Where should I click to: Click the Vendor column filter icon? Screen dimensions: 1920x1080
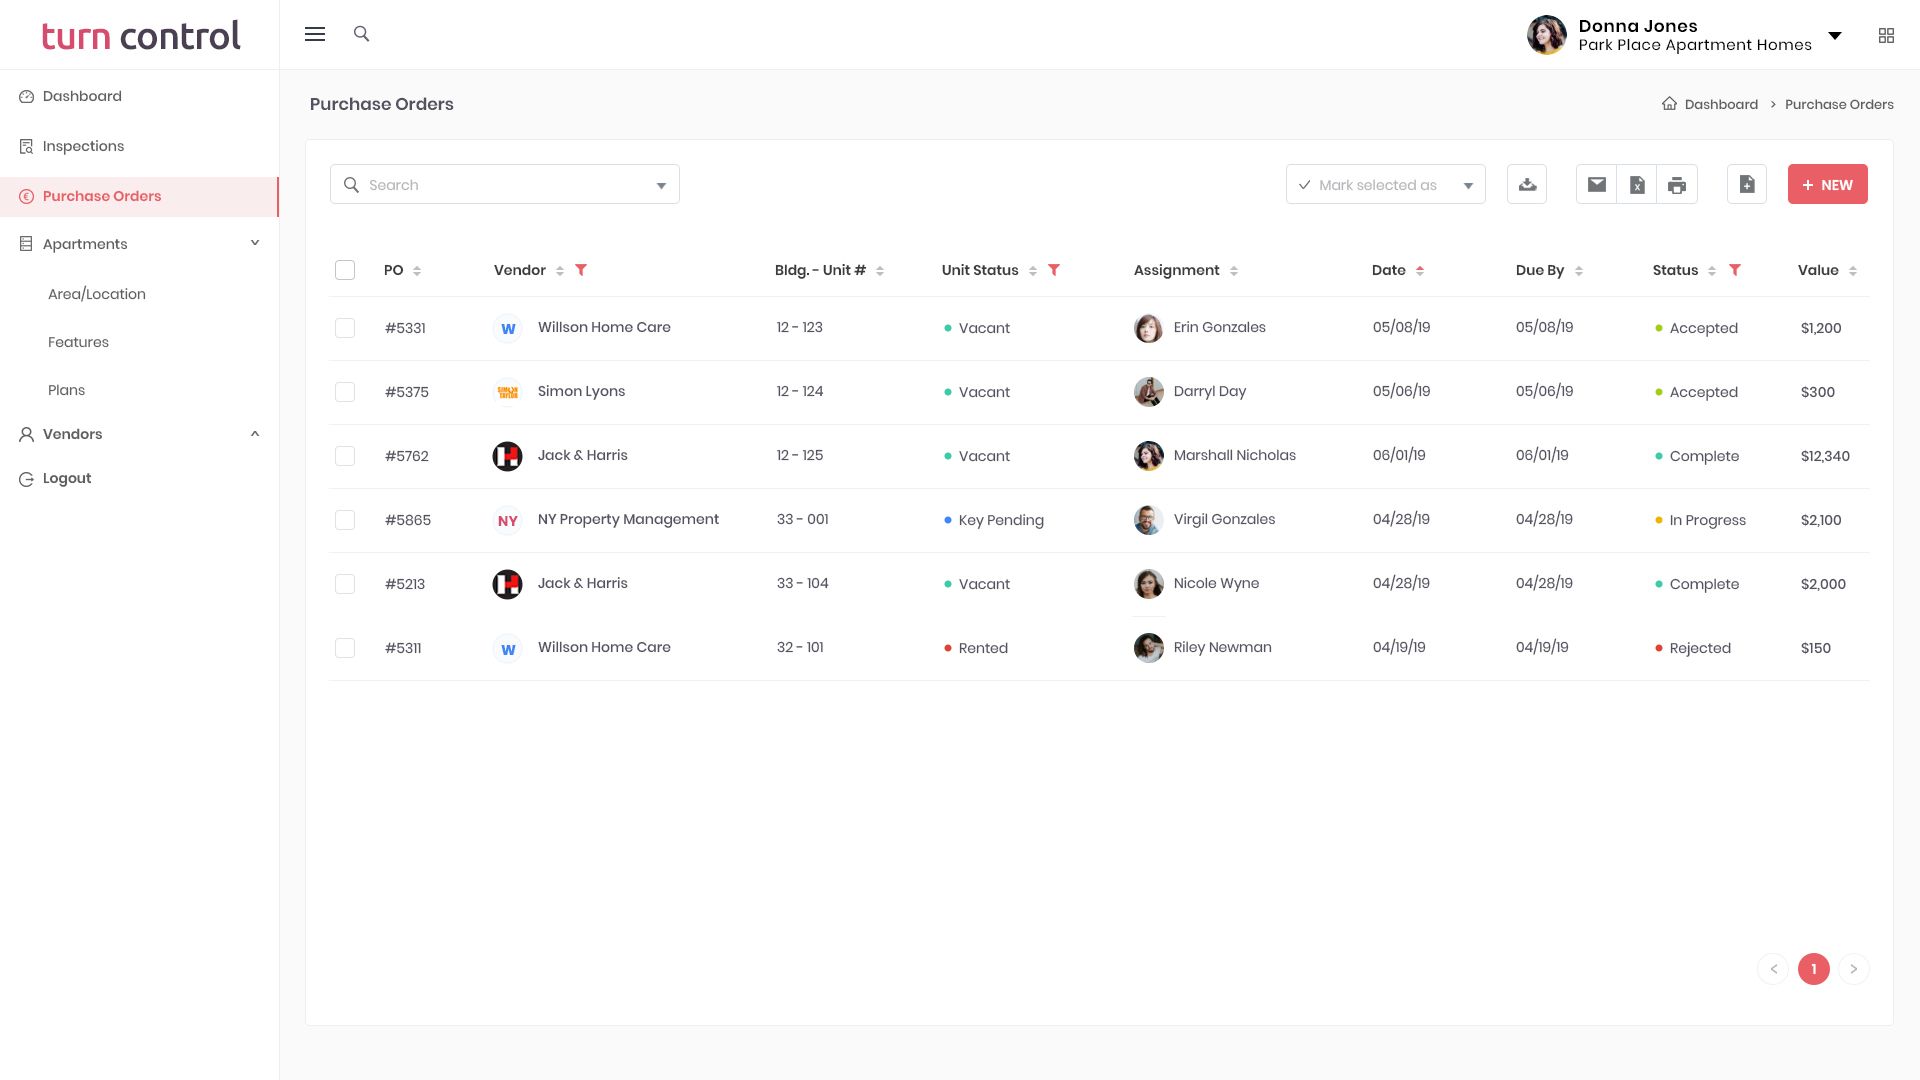581,270
